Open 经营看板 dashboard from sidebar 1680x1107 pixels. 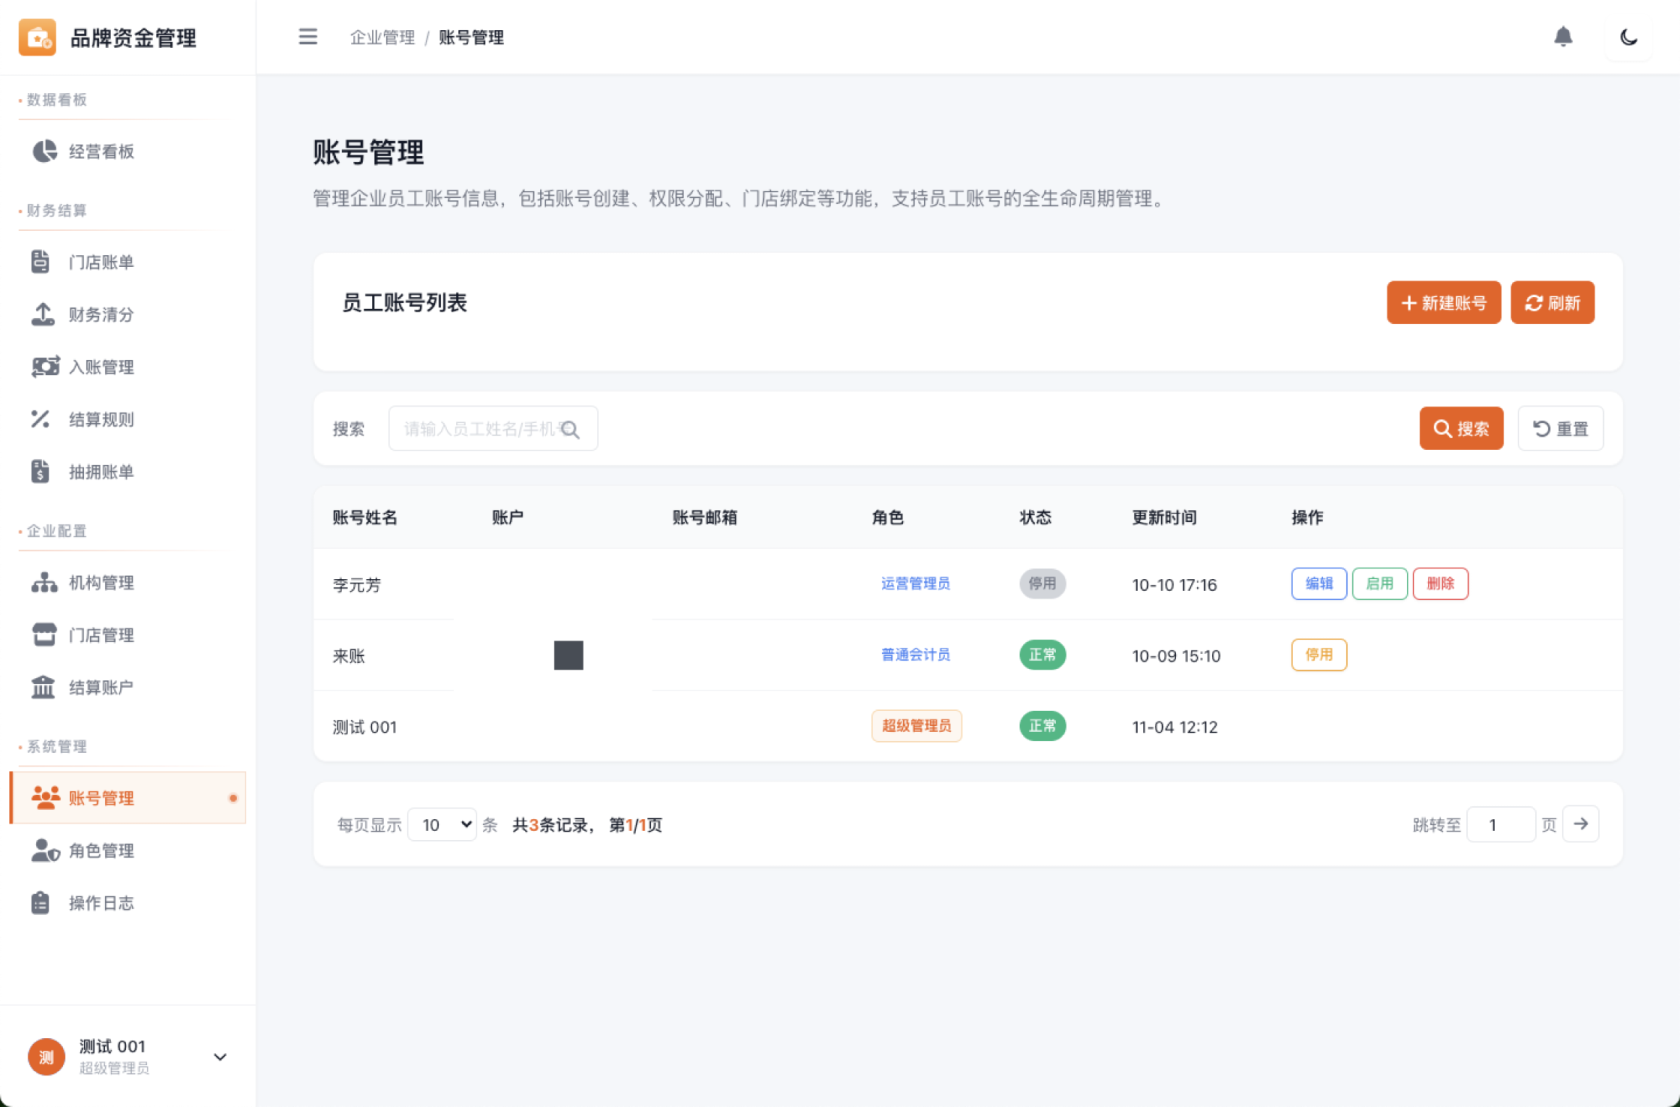click(100, 152)
